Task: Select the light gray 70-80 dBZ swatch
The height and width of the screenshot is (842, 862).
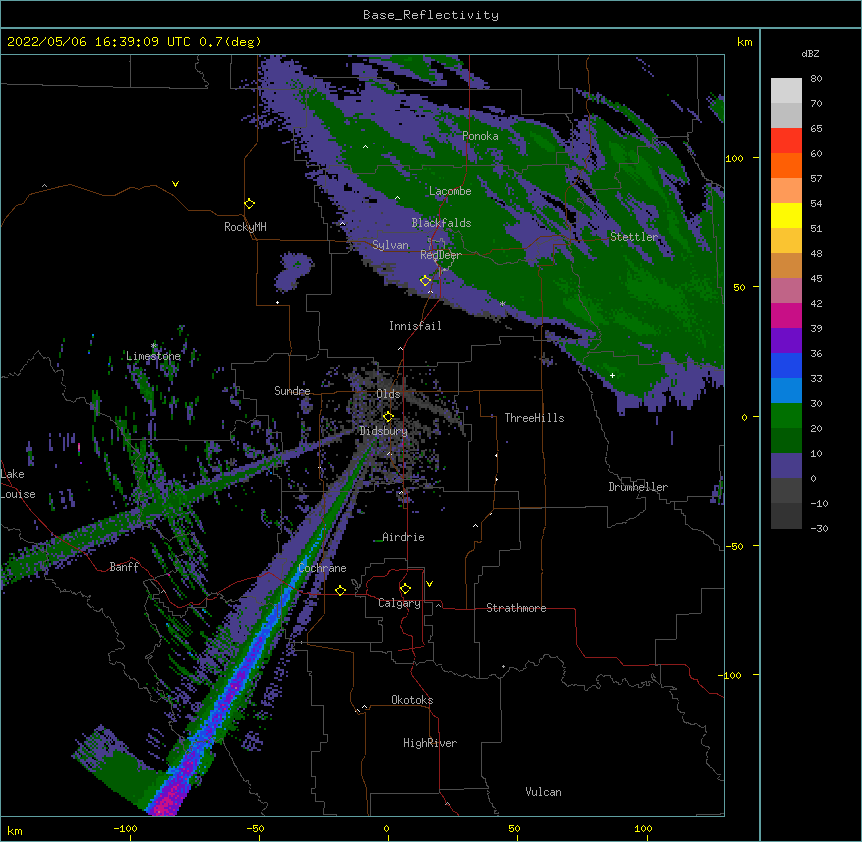Action: click(786, 91)
